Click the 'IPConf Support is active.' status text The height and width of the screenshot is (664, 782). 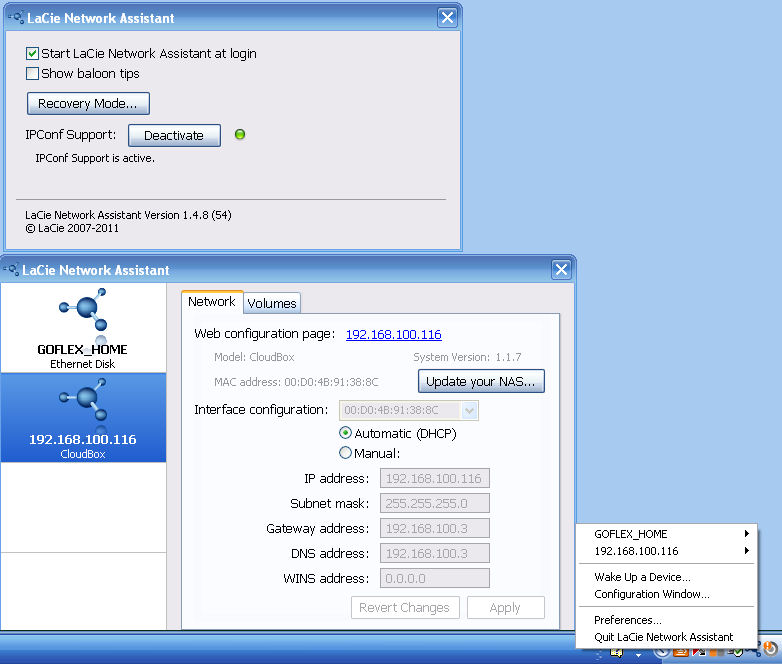(95, 158)
